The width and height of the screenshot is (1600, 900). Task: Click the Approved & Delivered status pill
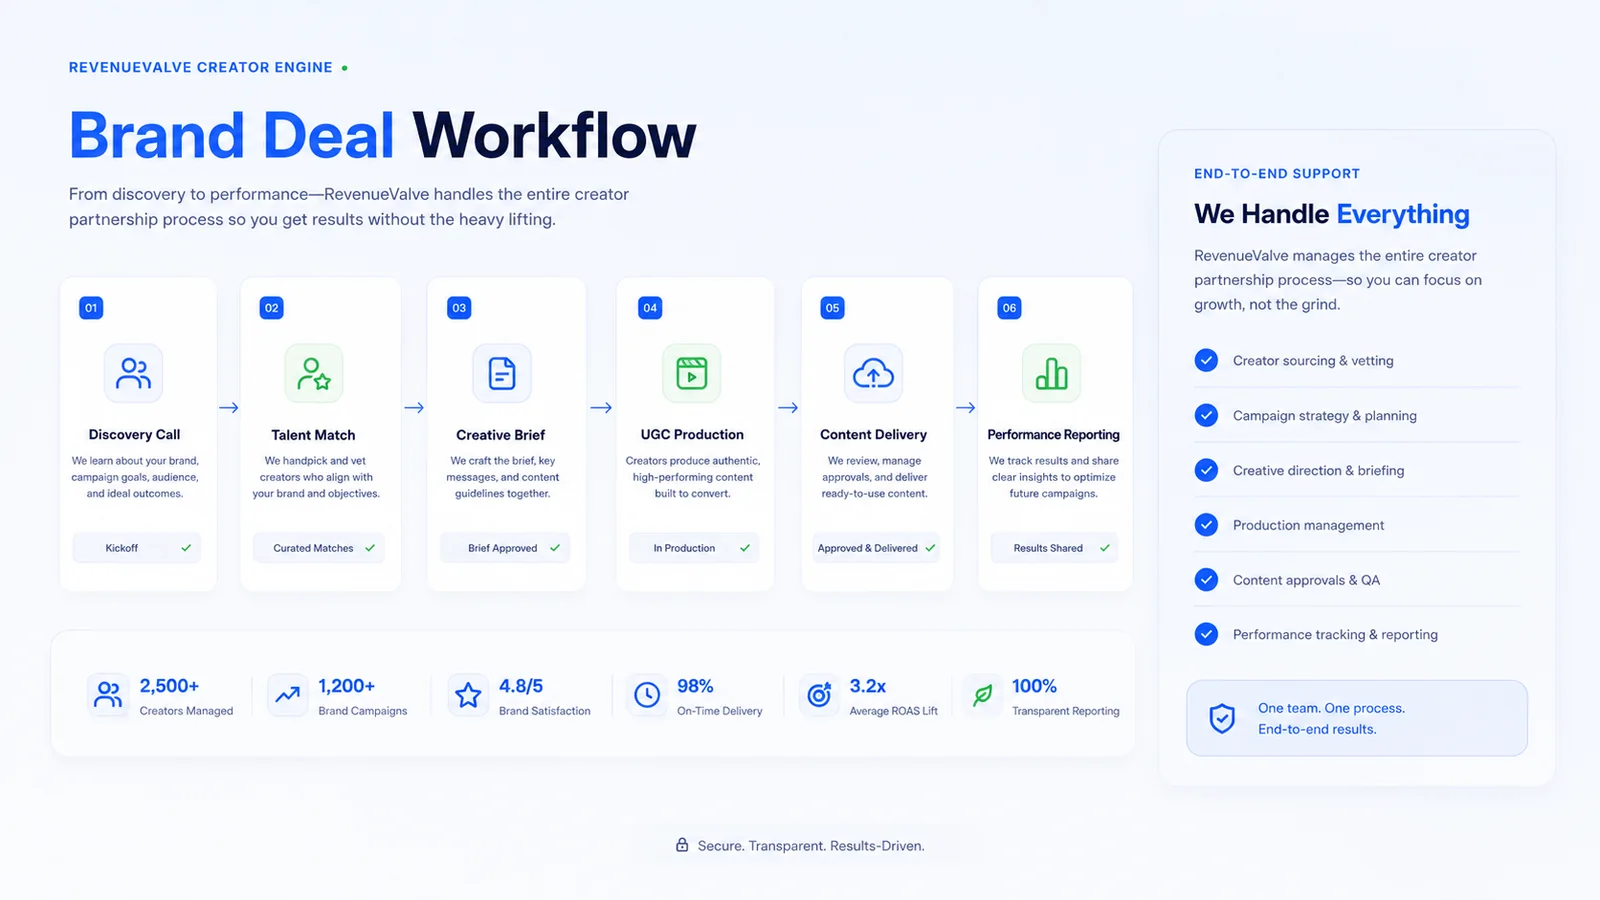(877, 548)
